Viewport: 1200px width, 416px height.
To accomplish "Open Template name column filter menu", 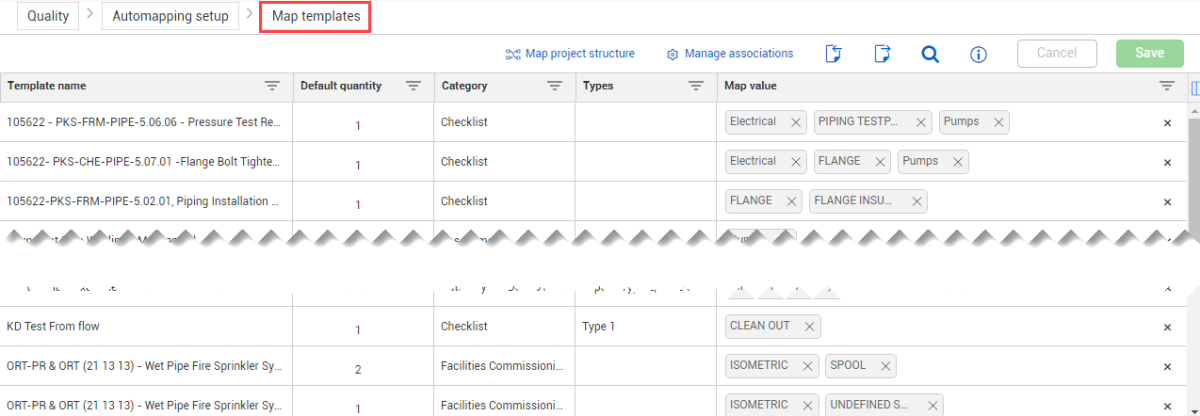I will tap(272, 86).
